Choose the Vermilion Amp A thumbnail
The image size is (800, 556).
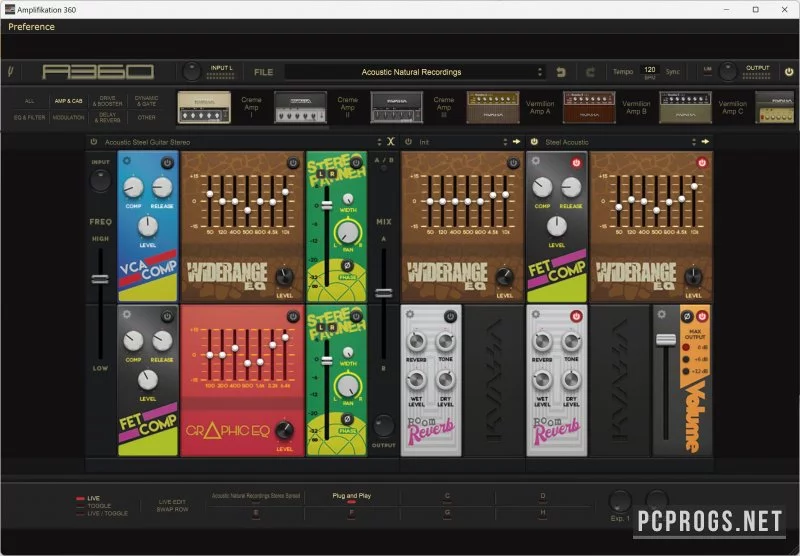tap(493, 108)
